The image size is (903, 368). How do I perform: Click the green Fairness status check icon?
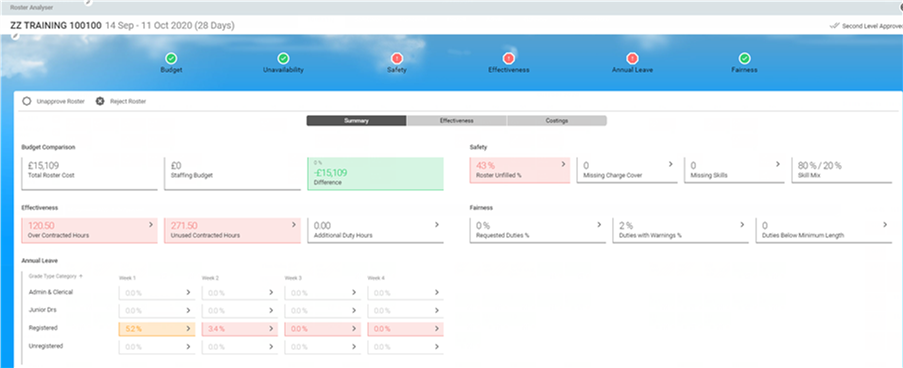coord(745,58)
